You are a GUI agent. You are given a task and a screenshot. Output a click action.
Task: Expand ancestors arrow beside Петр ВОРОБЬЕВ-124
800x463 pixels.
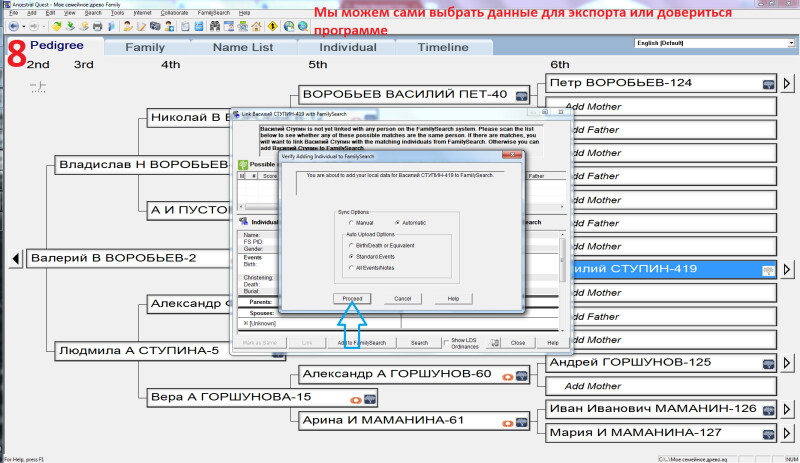tap(787, 83)
